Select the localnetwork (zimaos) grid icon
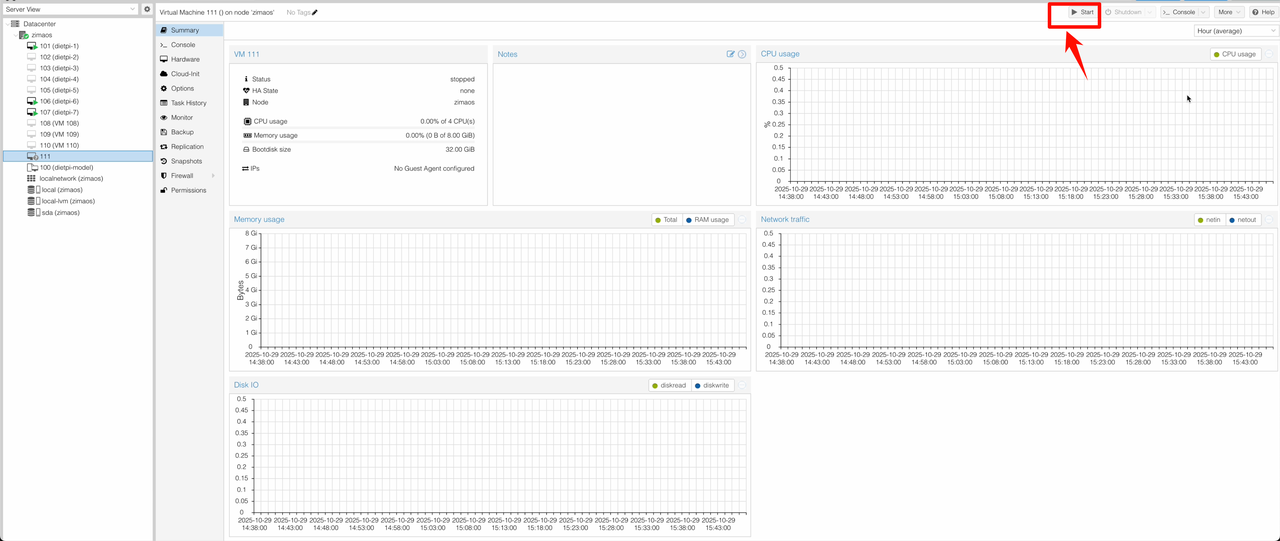The height and width of the screenshot is (541, 1280). pyautogui.click(x=32, y=179)
